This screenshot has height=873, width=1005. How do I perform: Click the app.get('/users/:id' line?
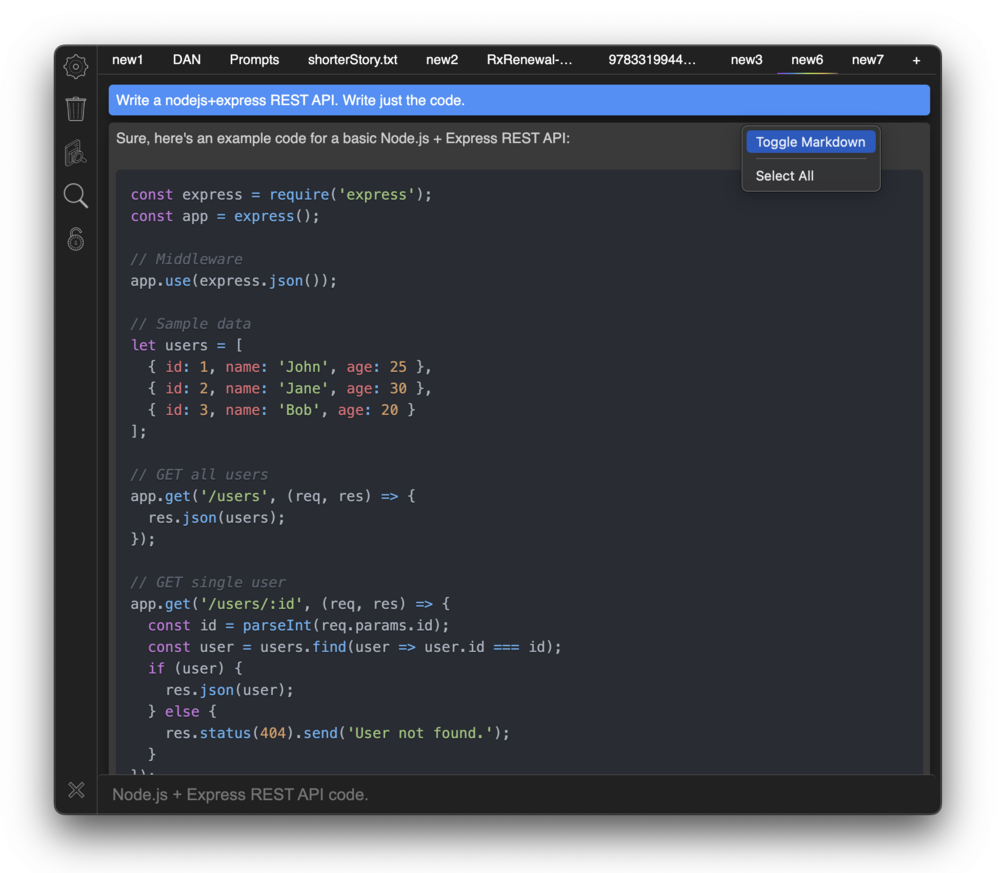pyautogui.click(x=290, y=604)
